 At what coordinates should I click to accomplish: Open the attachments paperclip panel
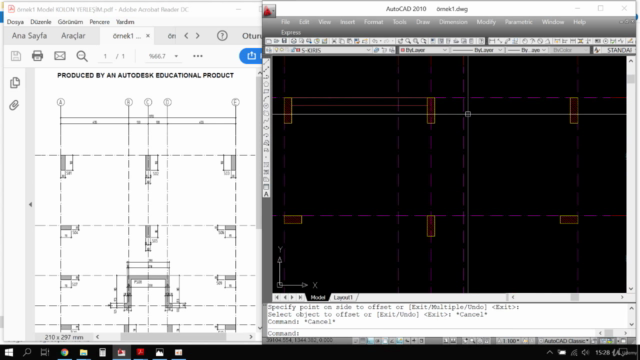pyautogui.click(x=14, y=105)
